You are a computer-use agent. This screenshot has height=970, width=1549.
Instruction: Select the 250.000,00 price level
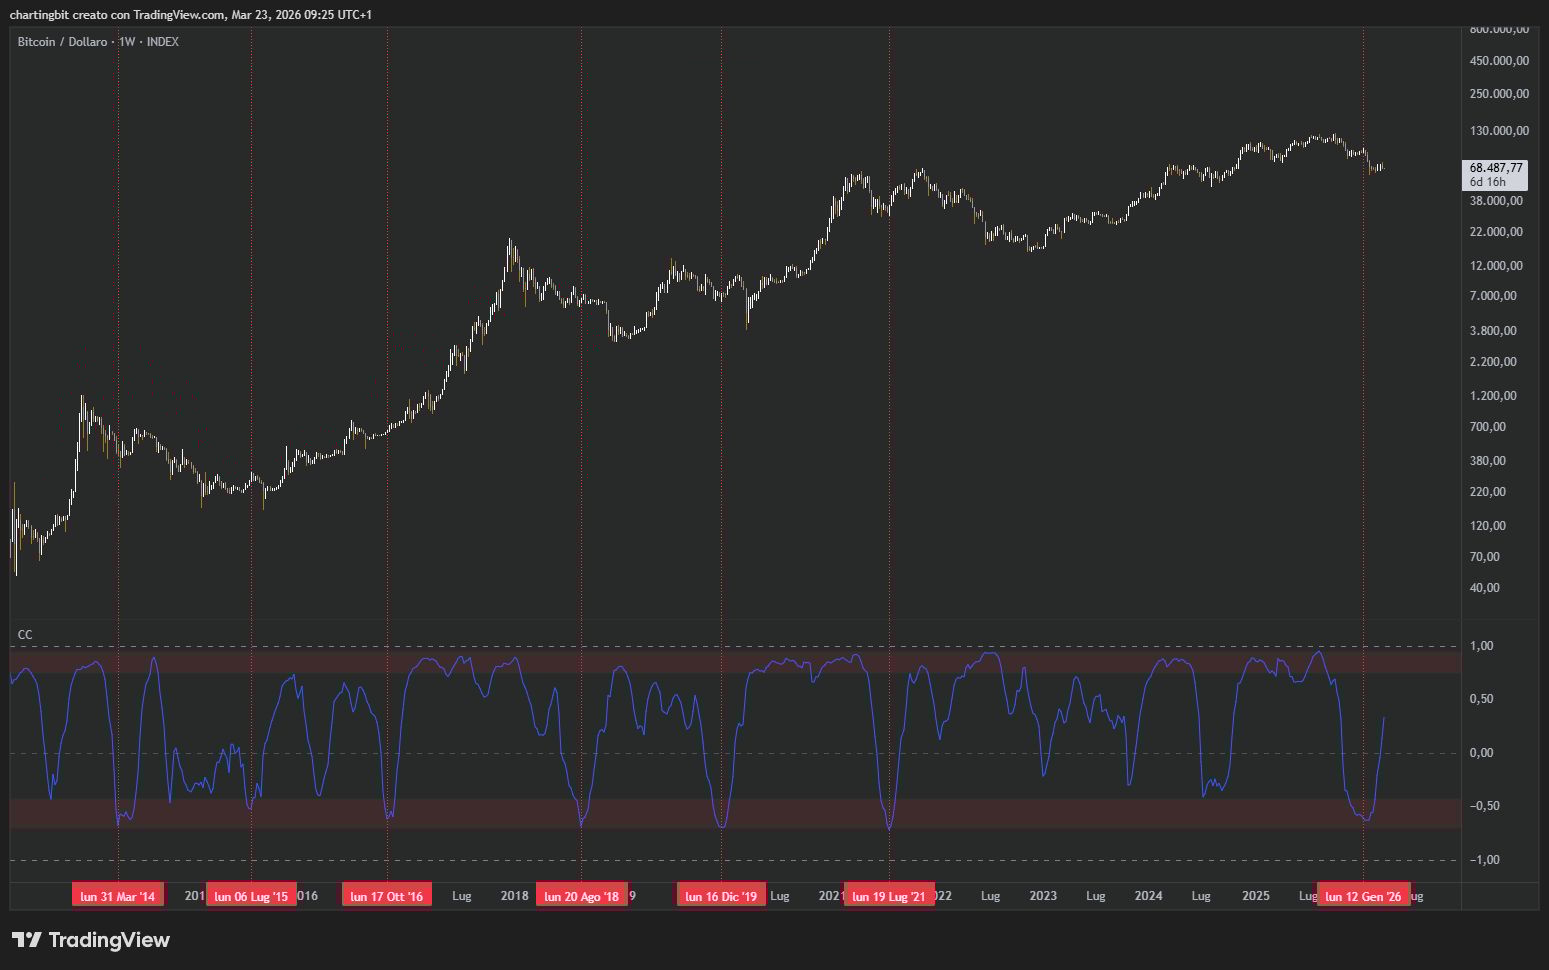click(1499, 94)
